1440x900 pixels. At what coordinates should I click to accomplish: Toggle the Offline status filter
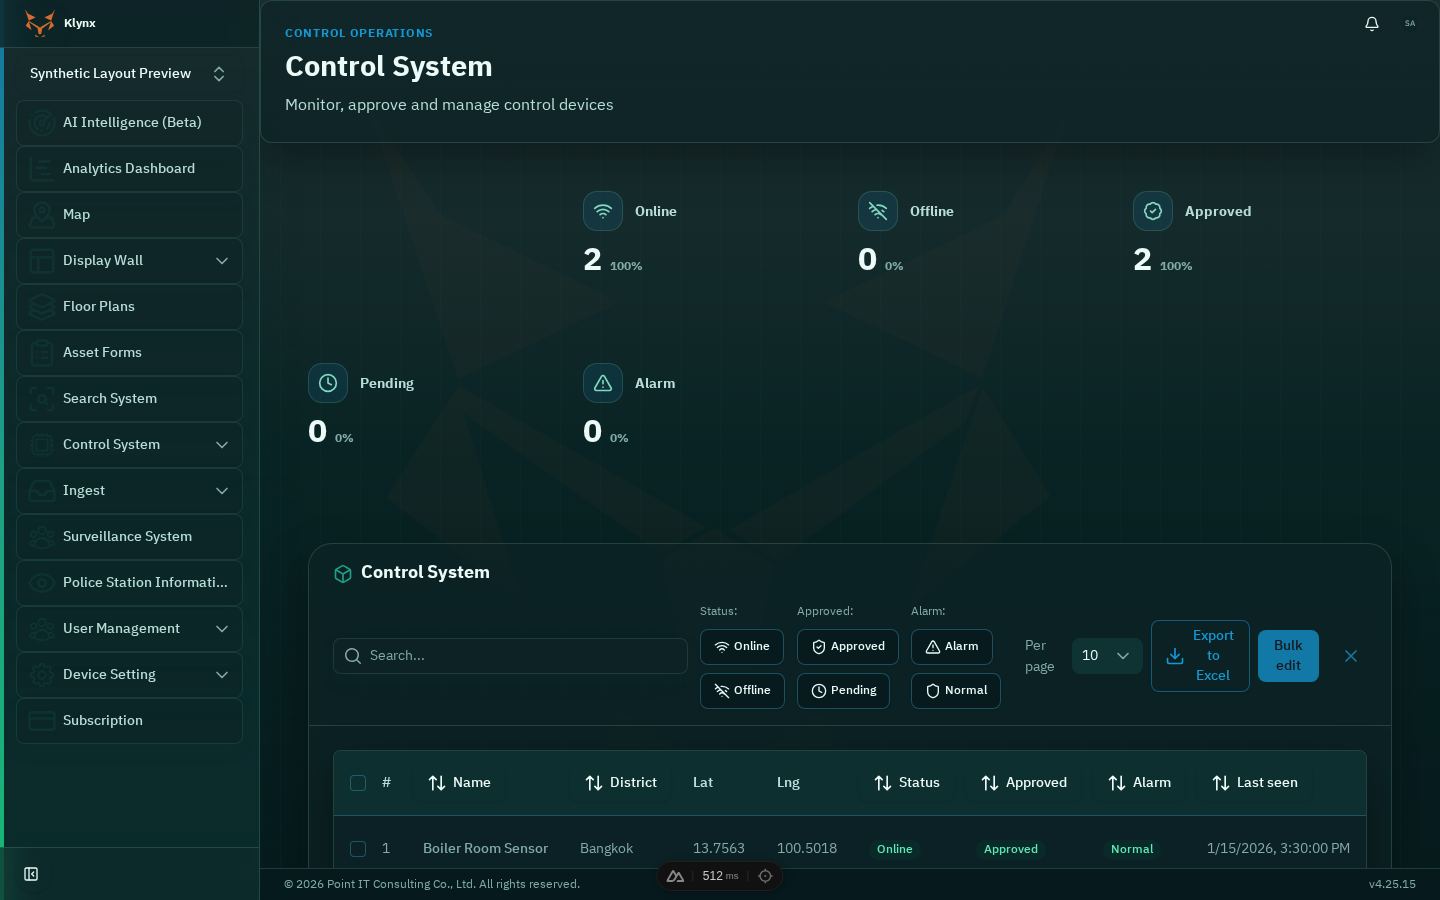[742, 691]
